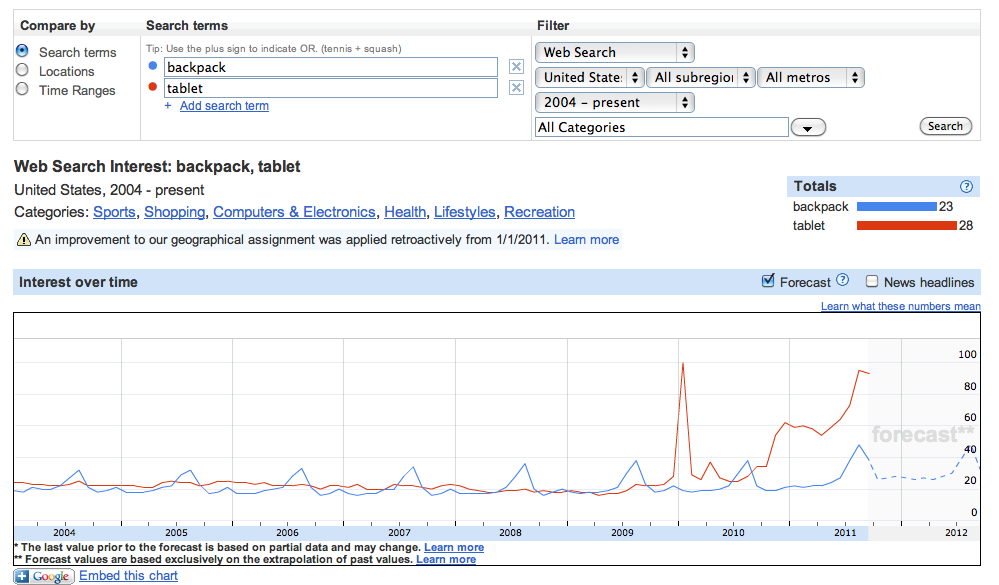
Task: Click the tablet label in Totals
Action: [x=809, y=226]
